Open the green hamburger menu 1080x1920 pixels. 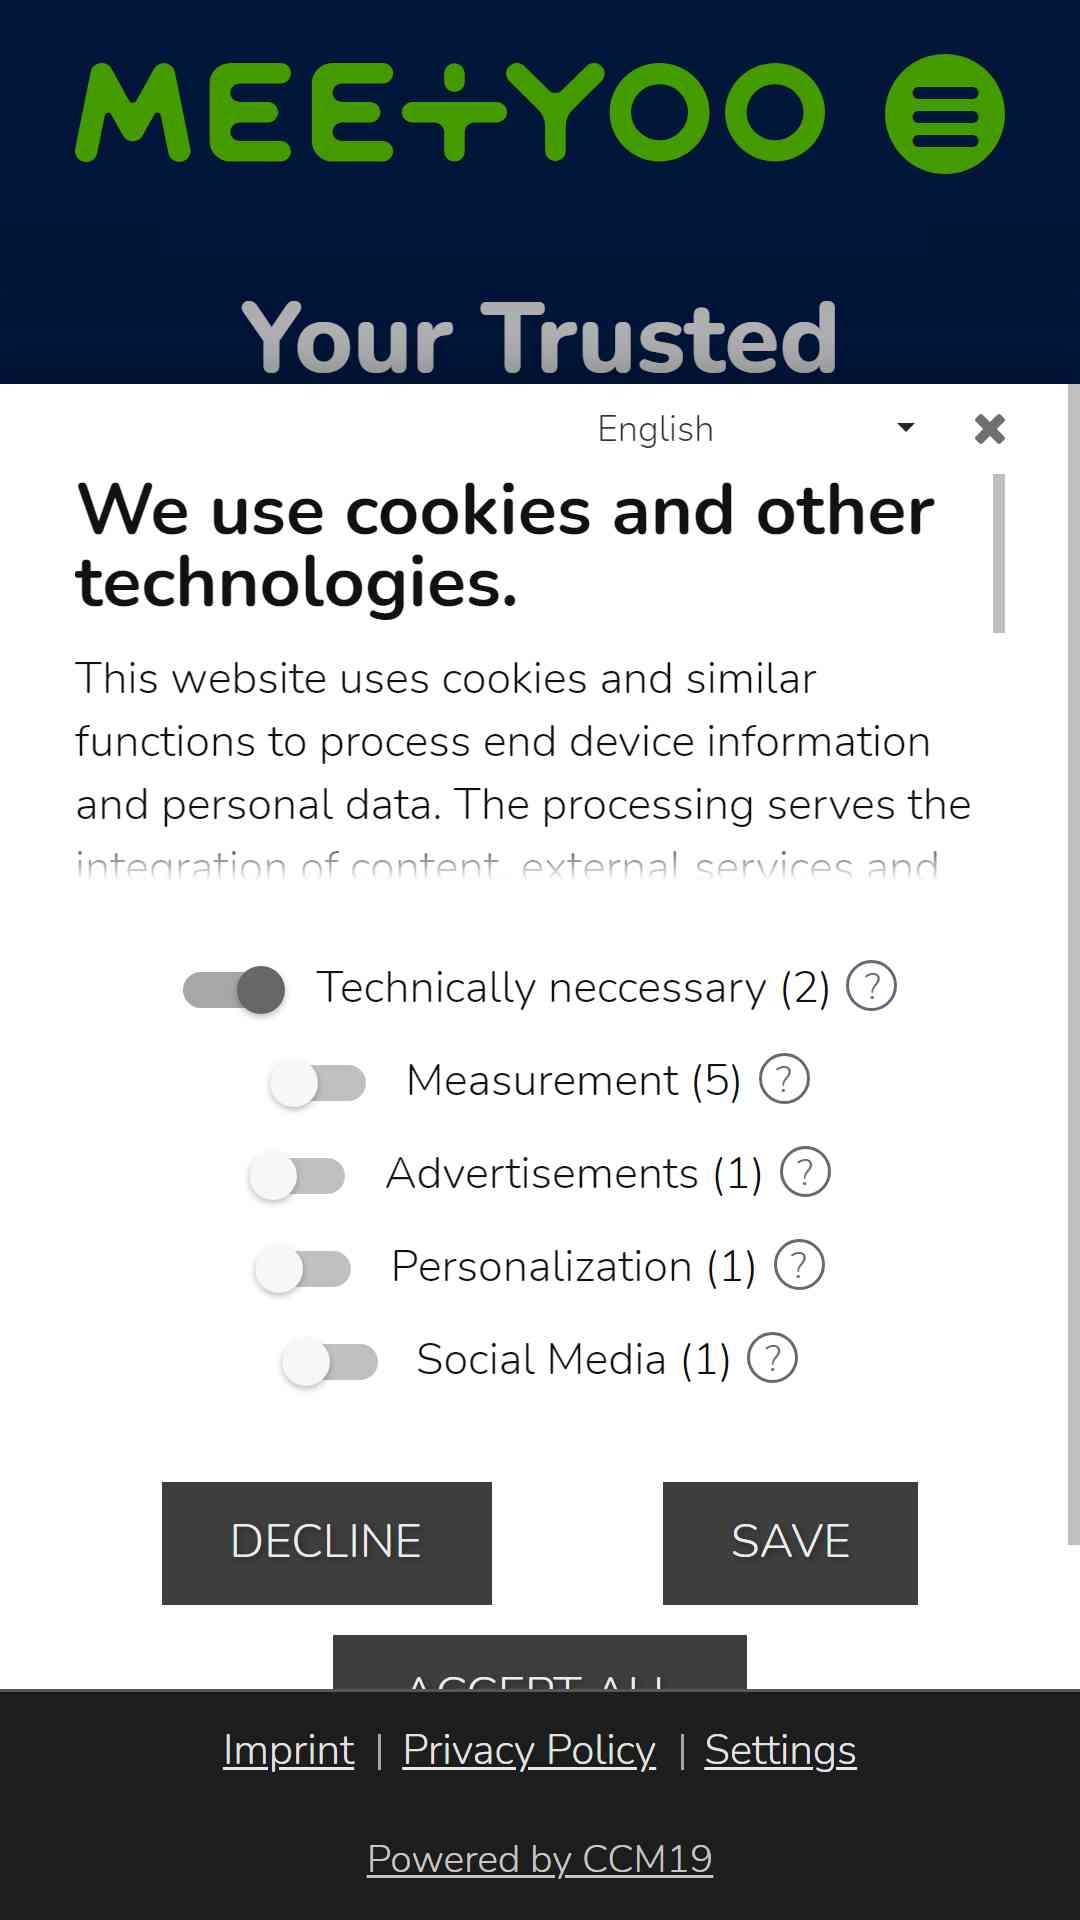tap(944, 114)
